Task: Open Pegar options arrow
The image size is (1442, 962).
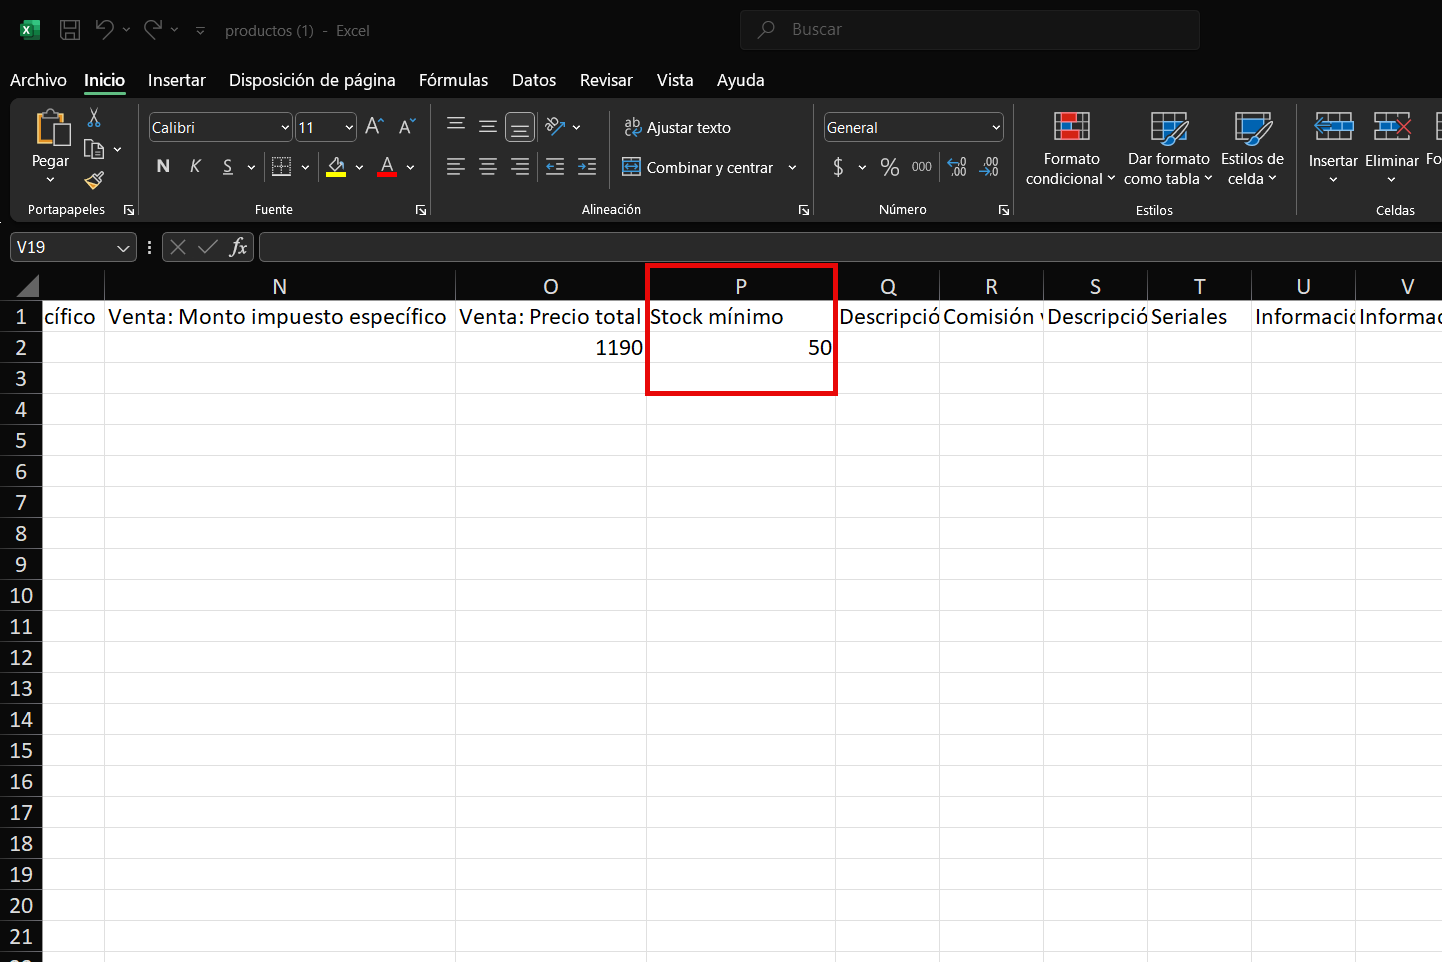Action: pos(51,180)
